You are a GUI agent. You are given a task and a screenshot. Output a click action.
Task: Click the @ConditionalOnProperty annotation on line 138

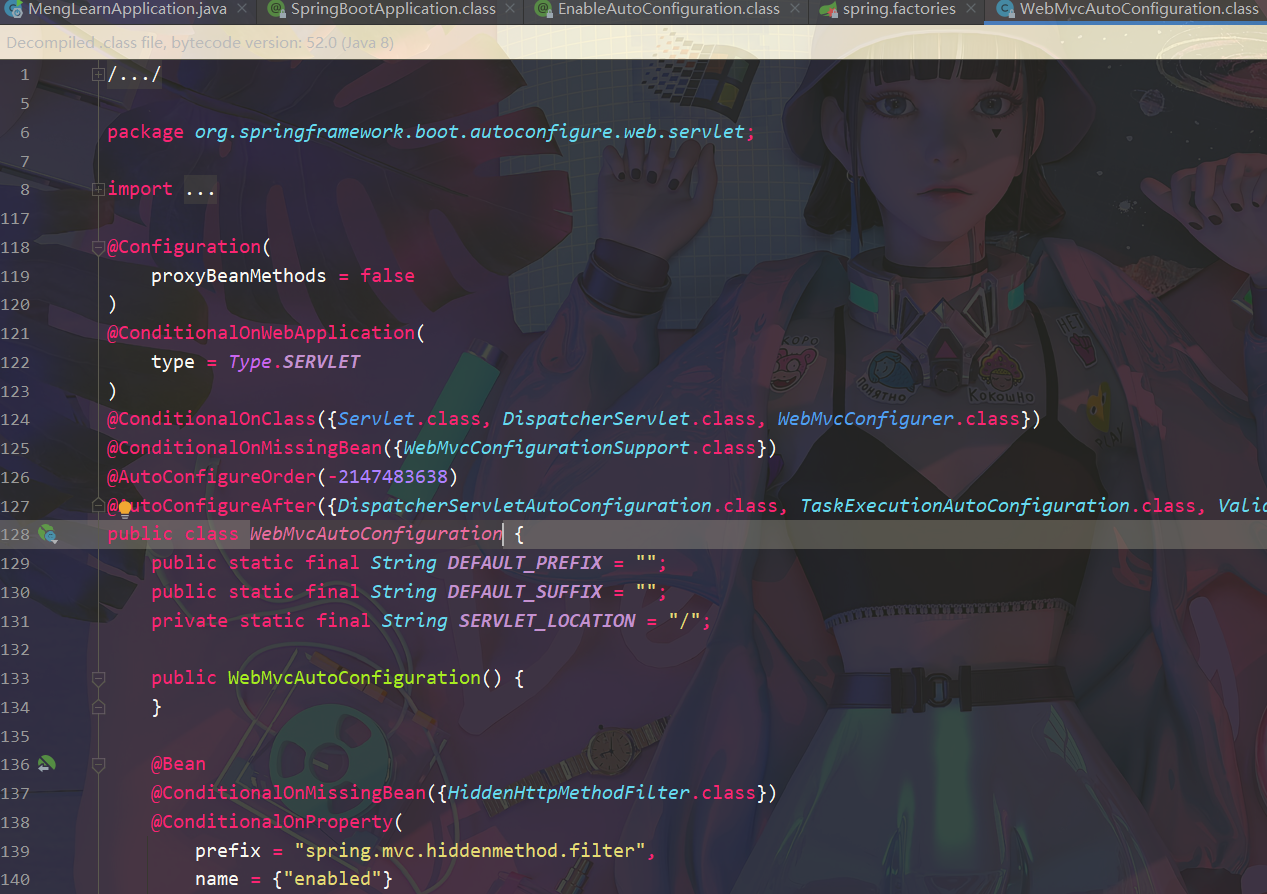pyautogui.click(x=272, y=822)
